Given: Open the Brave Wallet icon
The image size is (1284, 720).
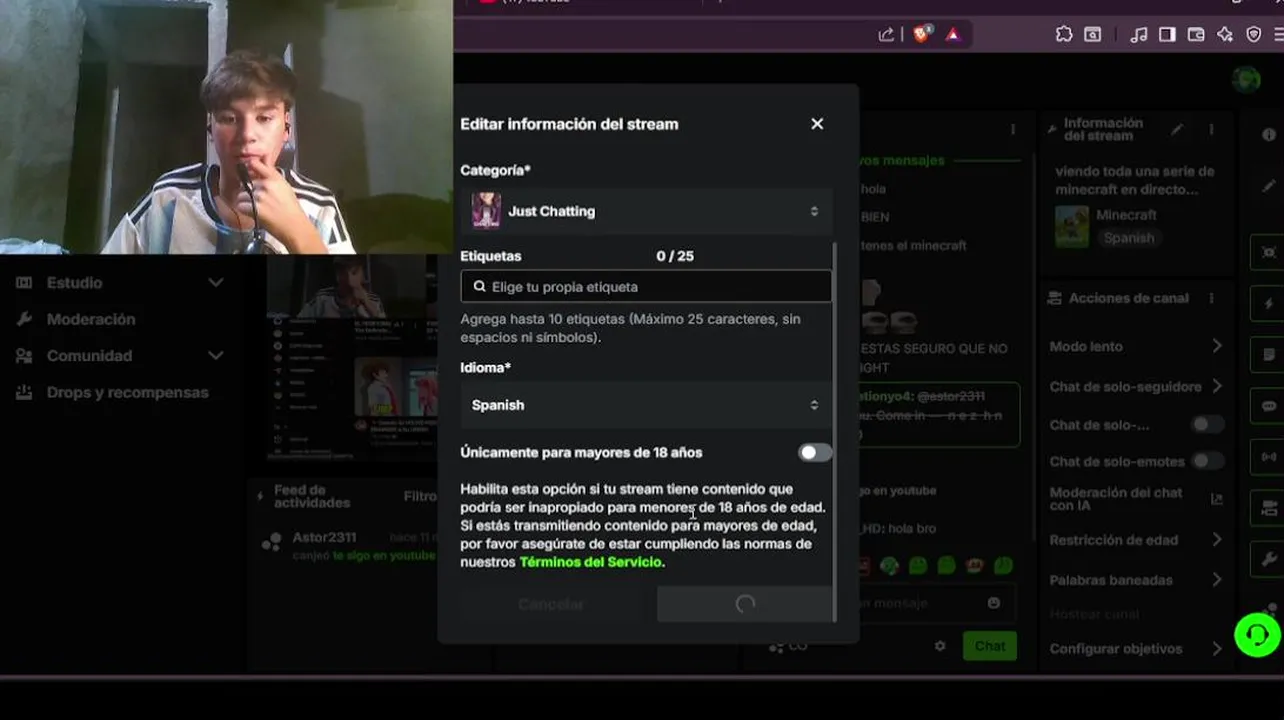Looking at the screenshot, I should [x=1196, y=35].
